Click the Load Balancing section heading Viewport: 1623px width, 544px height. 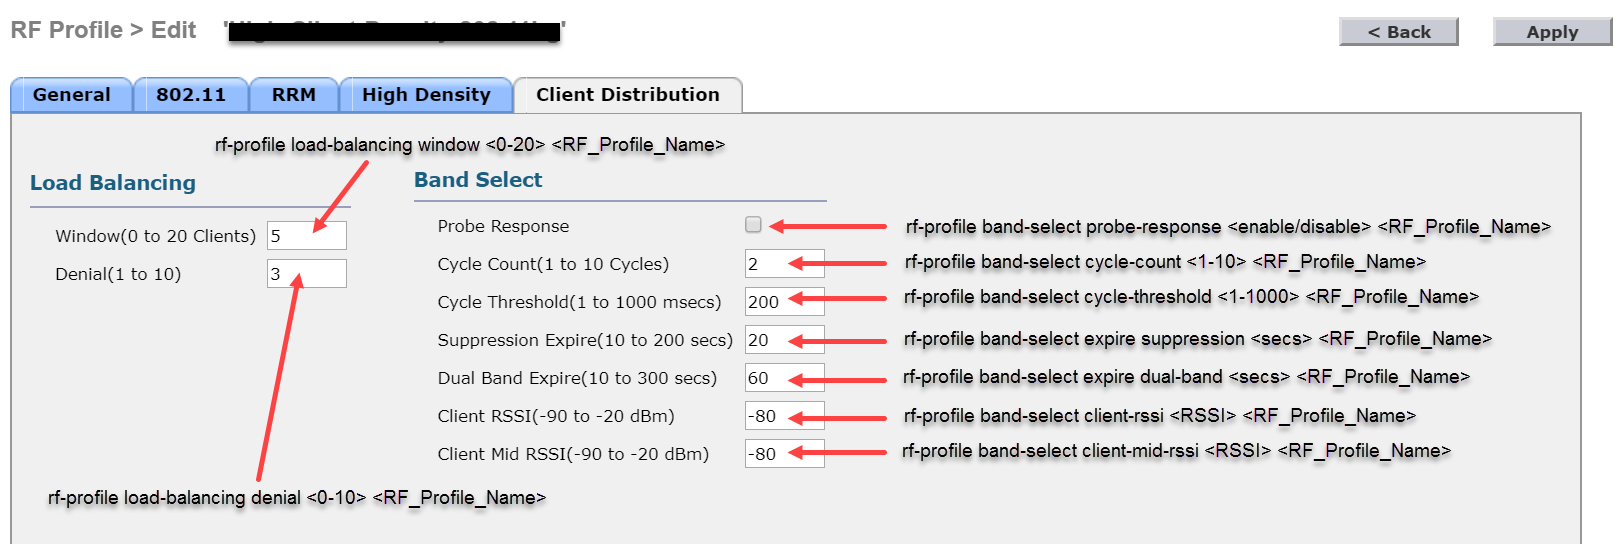pos(113,183)
